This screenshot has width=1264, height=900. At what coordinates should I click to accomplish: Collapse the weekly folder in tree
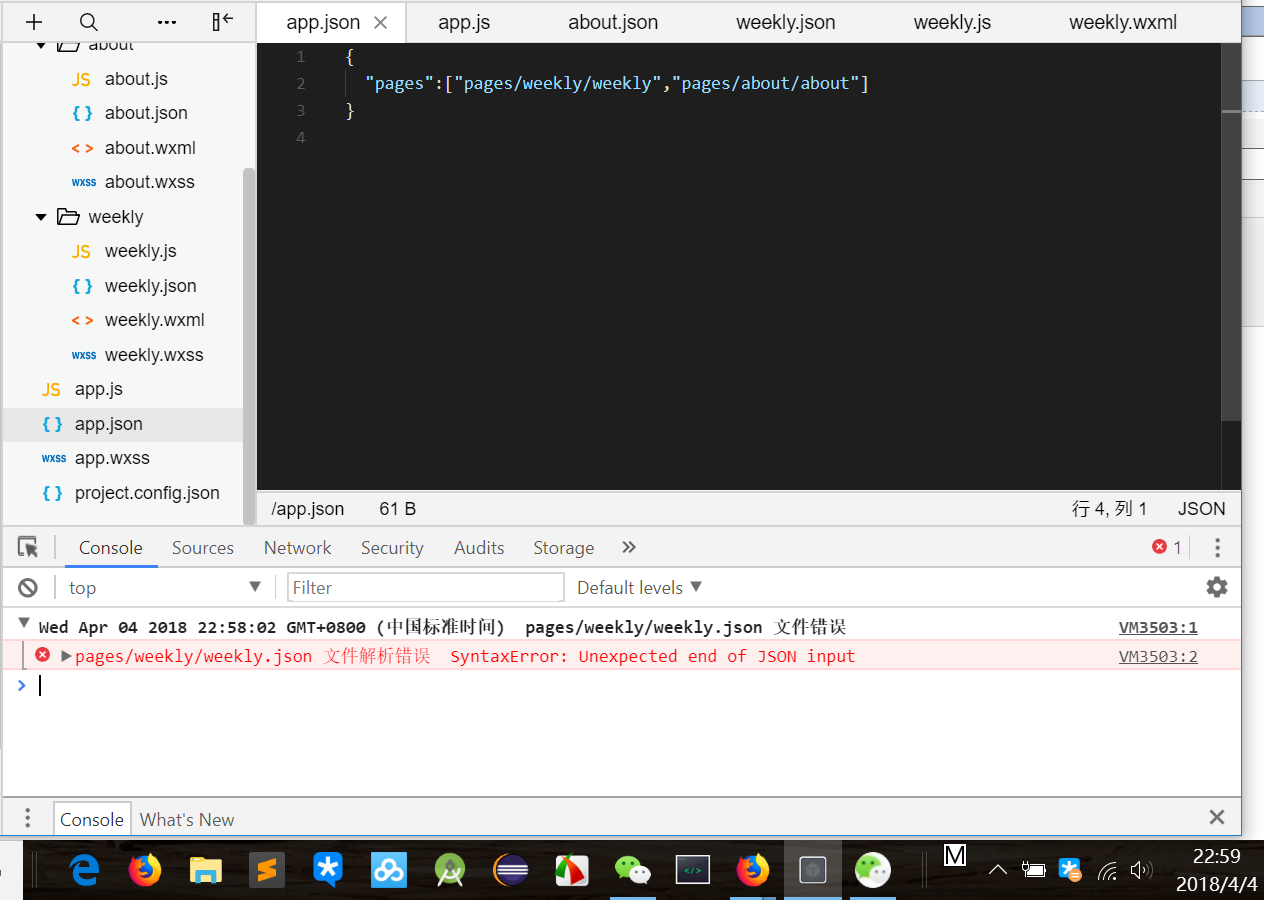[41, 217]
